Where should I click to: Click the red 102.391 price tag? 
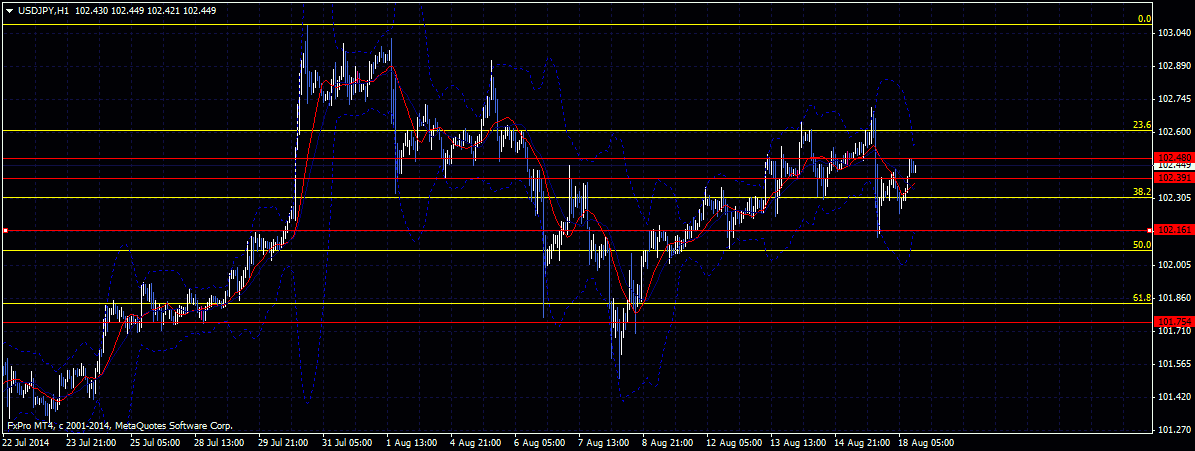pyautogui.click(x=1172, y=178)
